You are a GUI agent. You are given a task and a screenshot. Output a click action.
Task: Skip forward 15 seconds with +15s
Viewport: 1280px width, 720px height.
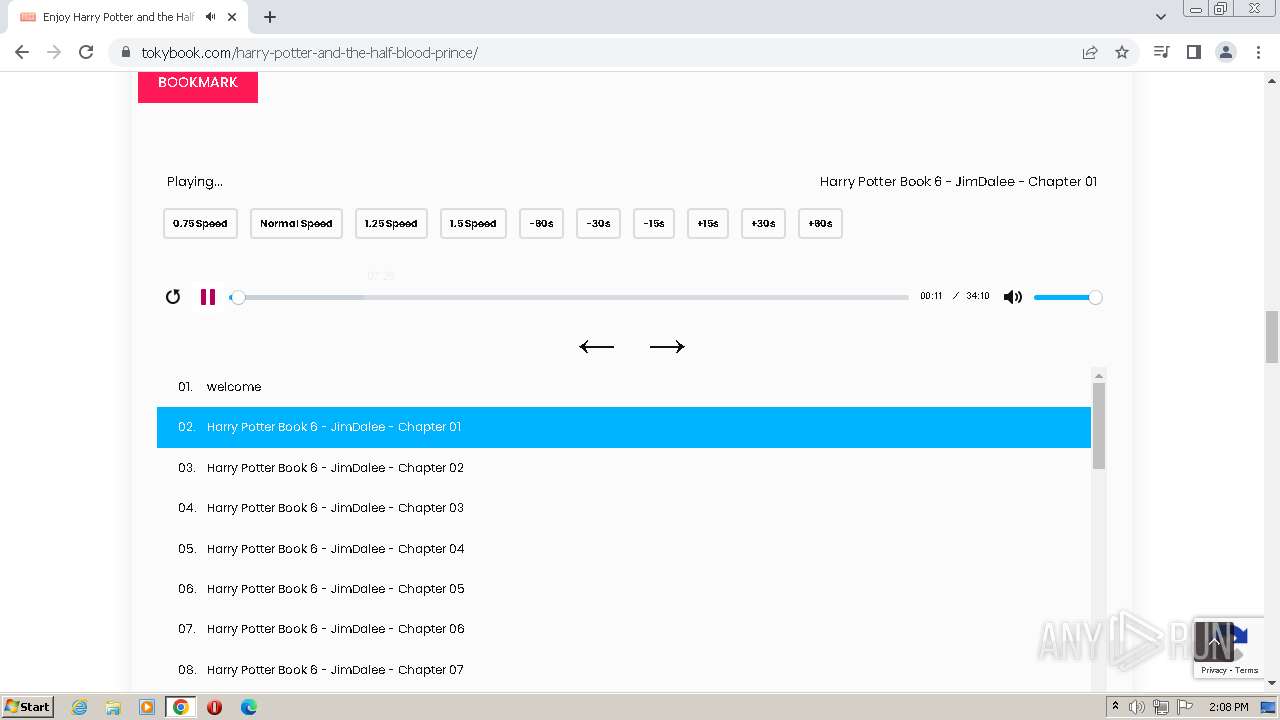[708, 224]
